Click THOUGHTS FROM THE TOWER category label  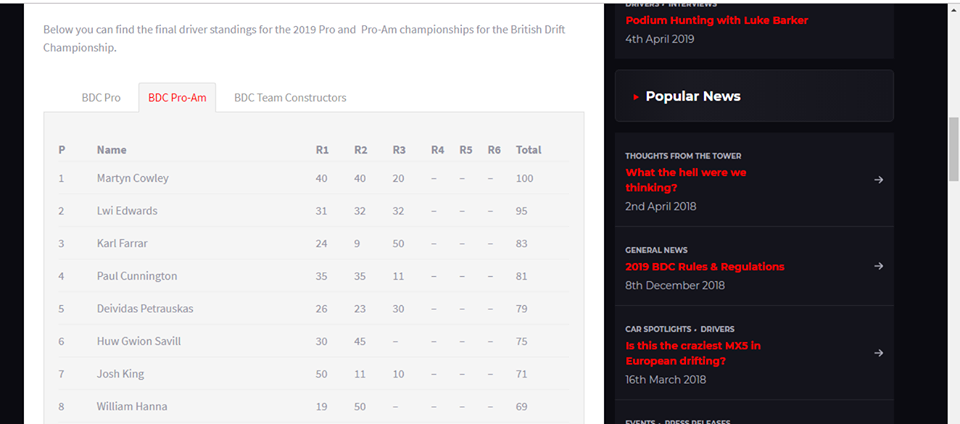click(x=683, y=156)
